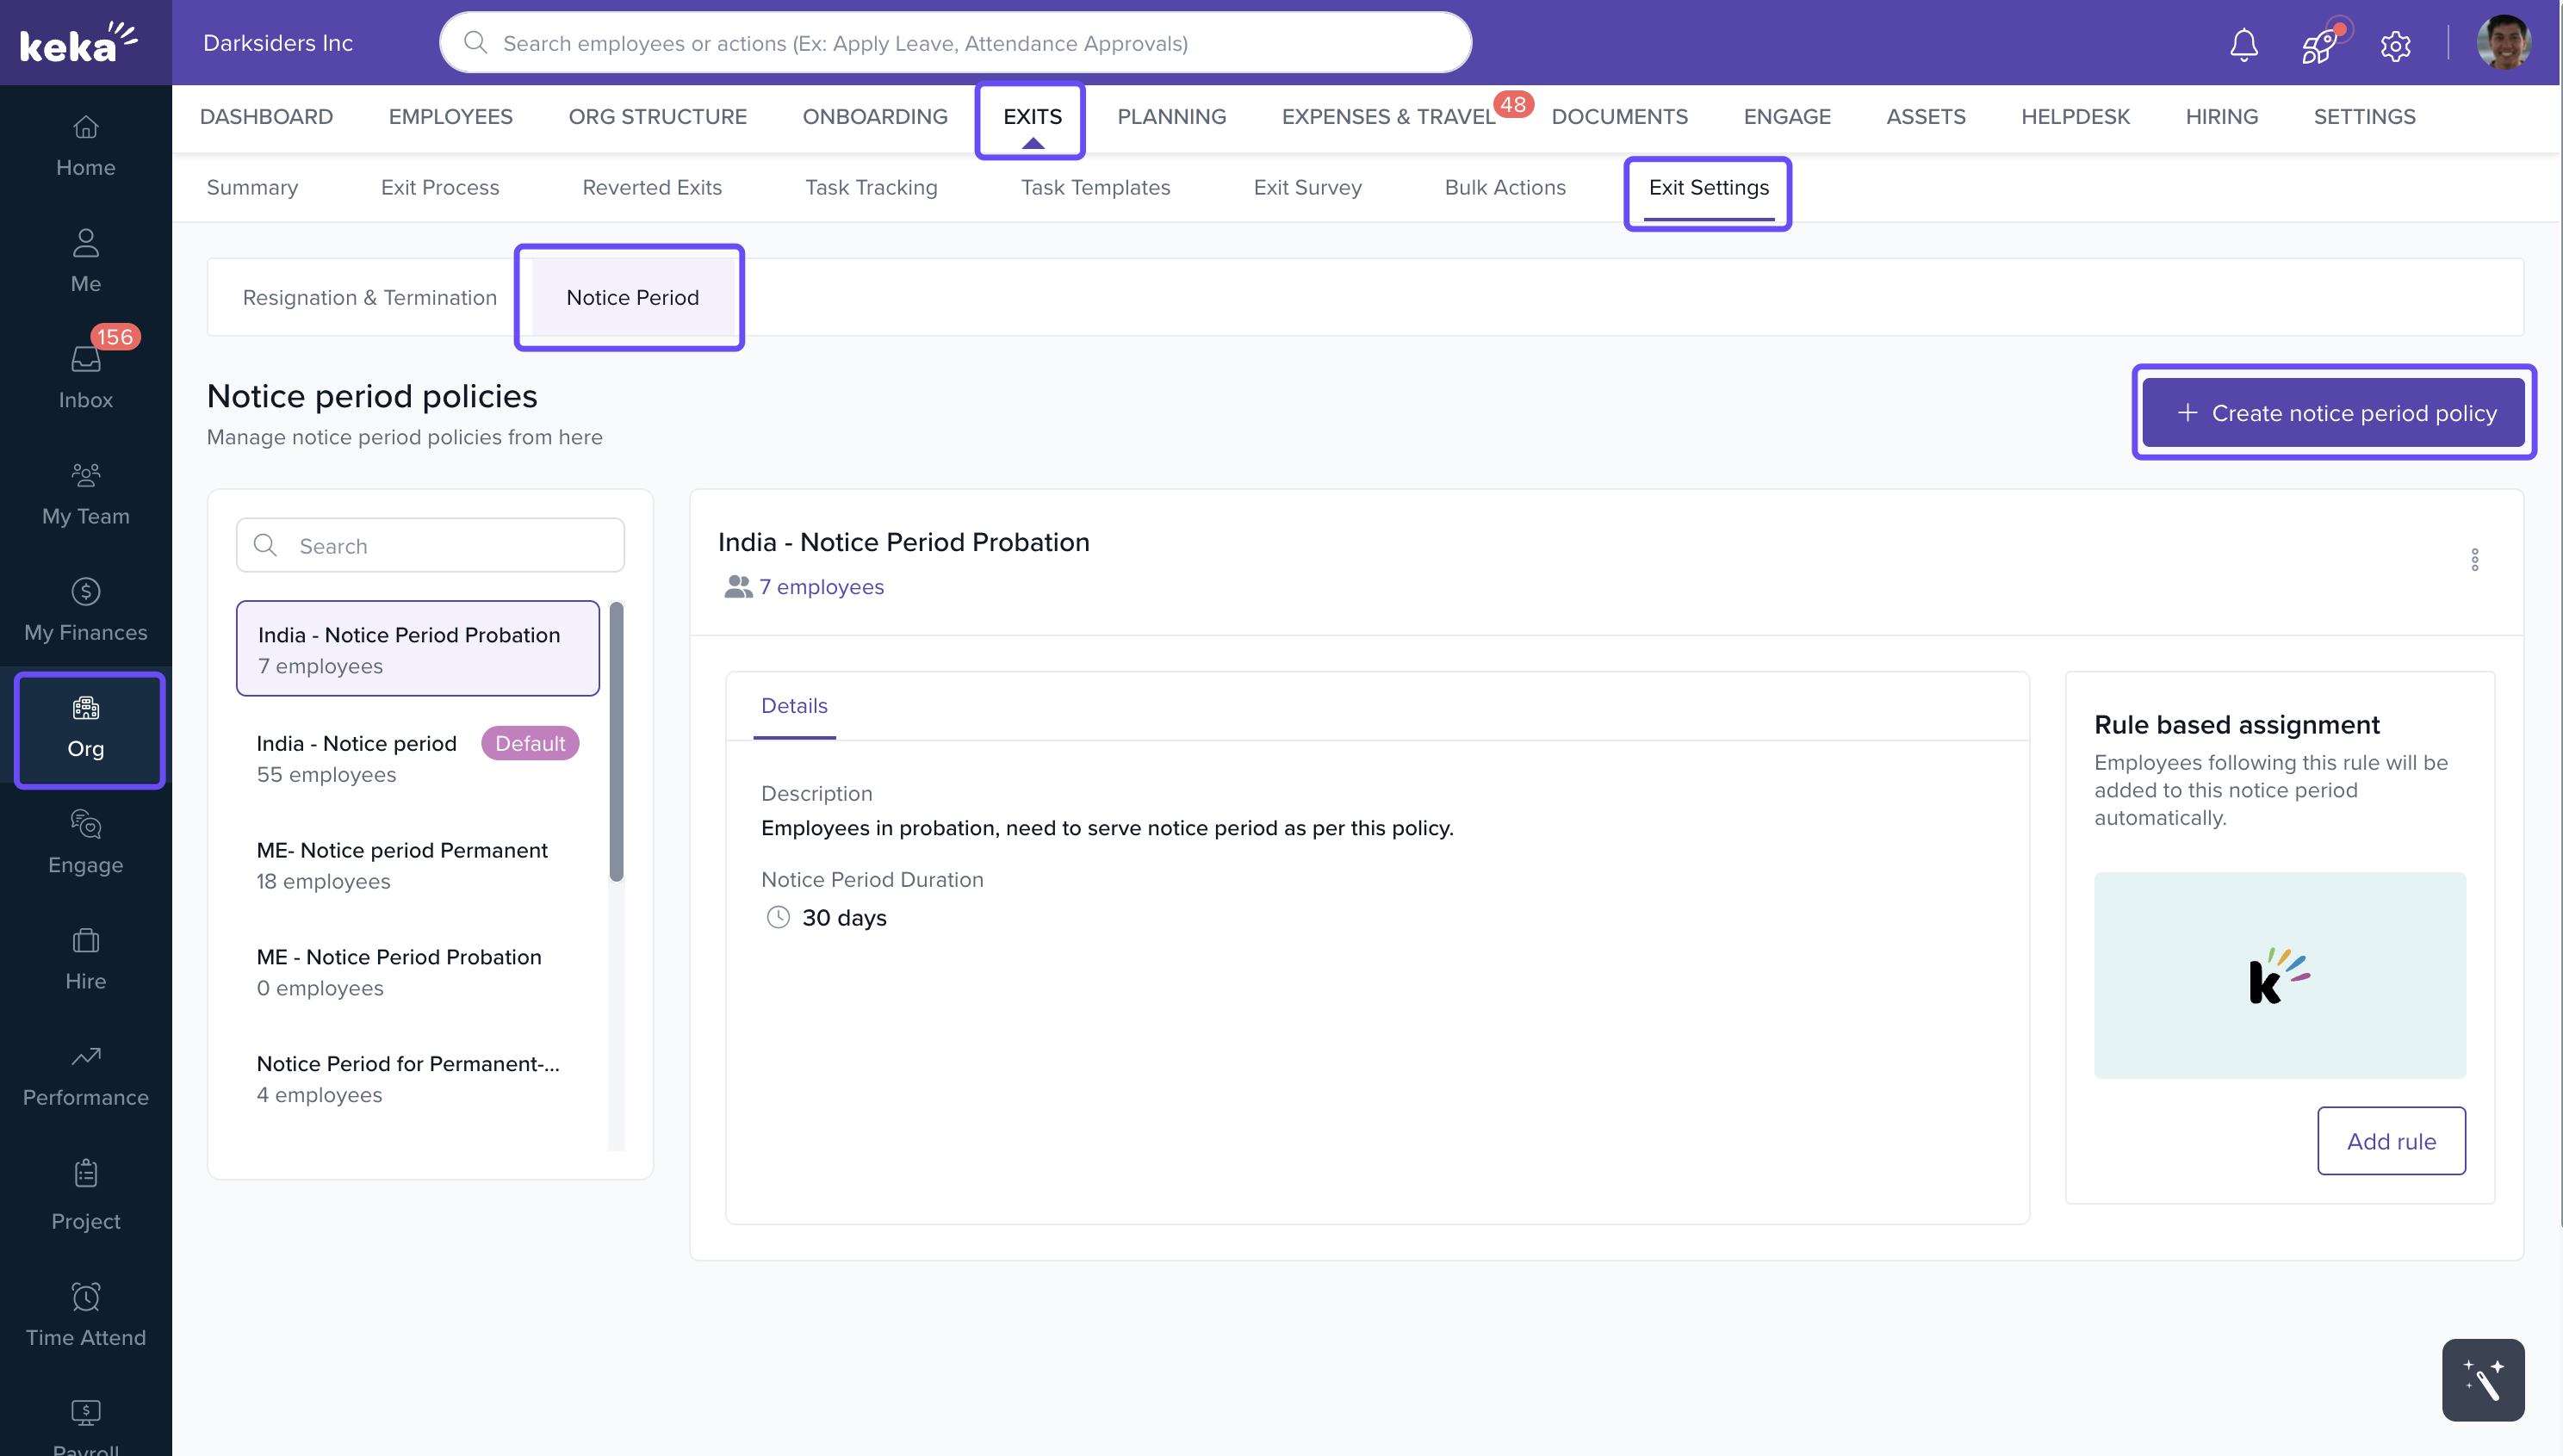Open Hire module from sidebar

[86, 957]
